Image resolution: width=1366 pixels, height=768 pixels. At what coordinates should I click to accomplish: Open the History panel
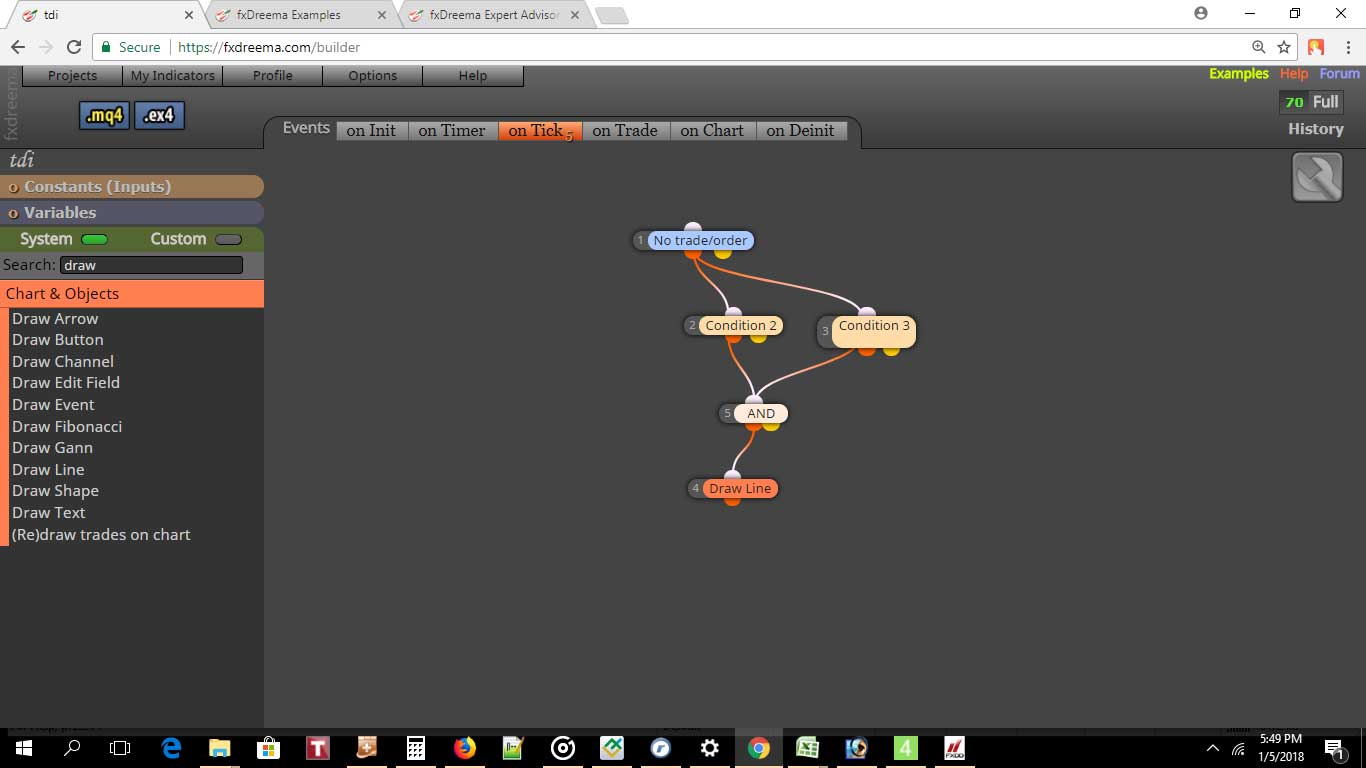[x=1315, y=129]
